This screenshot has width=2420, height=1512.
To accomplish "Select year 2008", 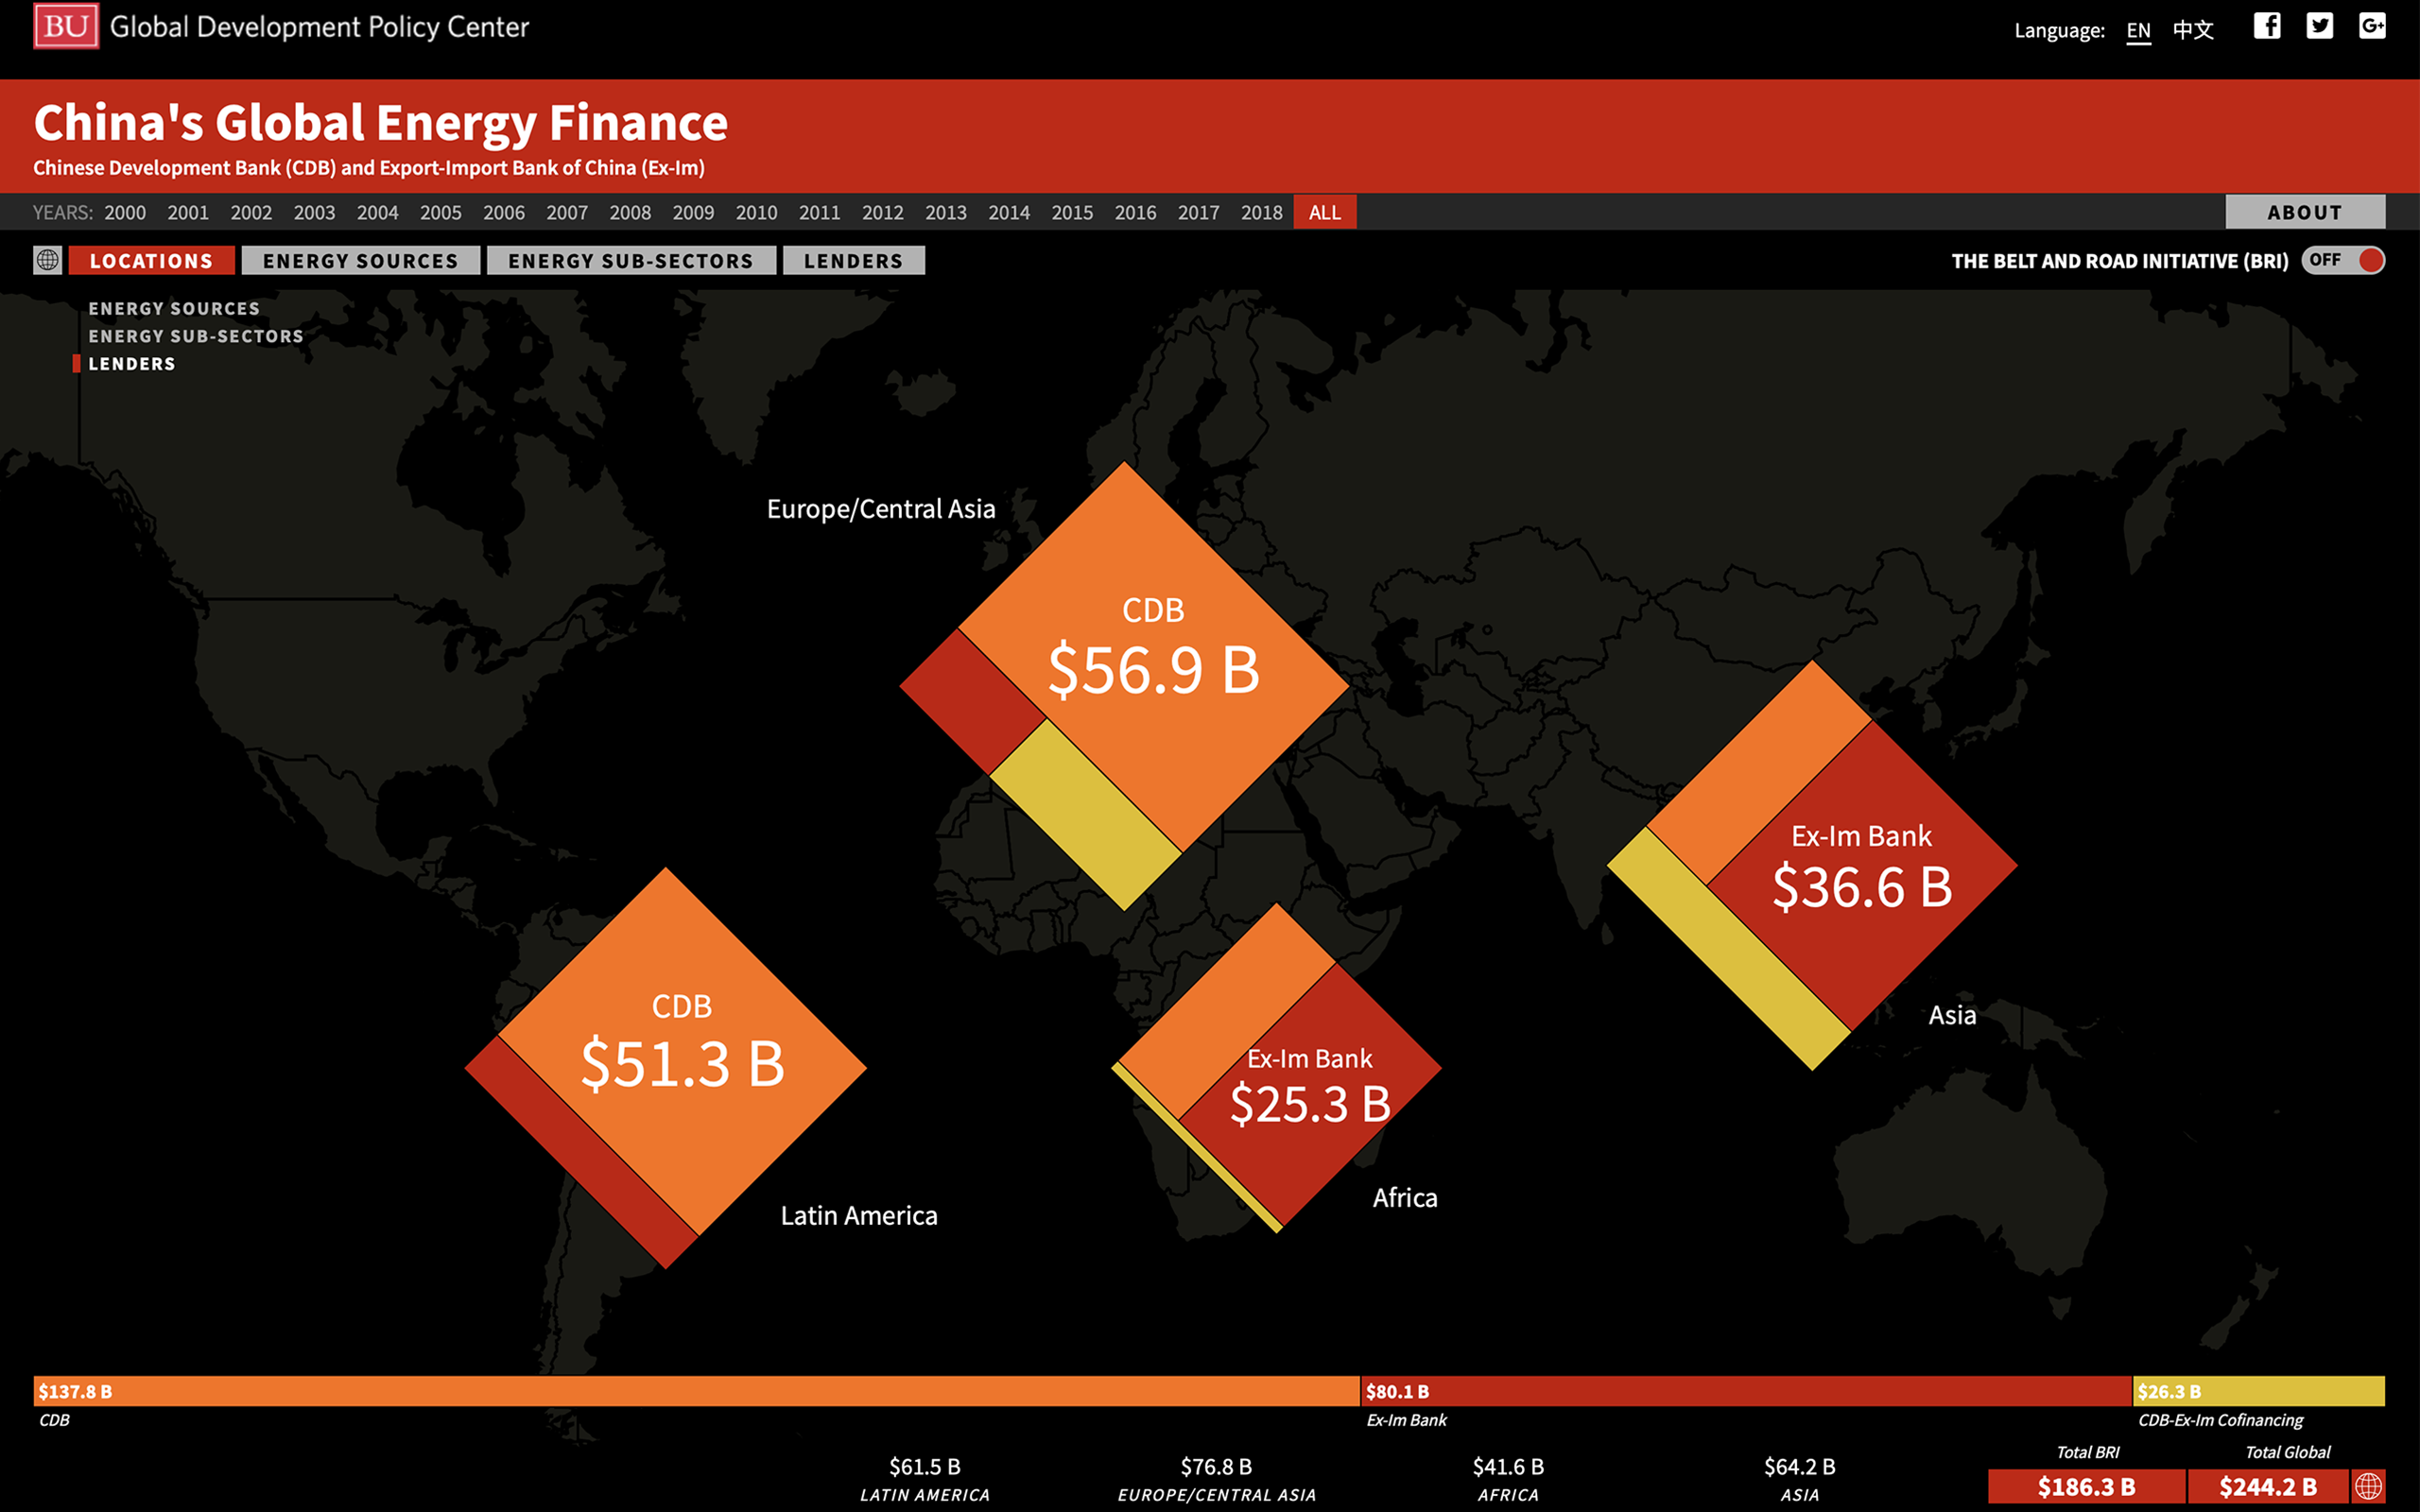I will point(630,212).
